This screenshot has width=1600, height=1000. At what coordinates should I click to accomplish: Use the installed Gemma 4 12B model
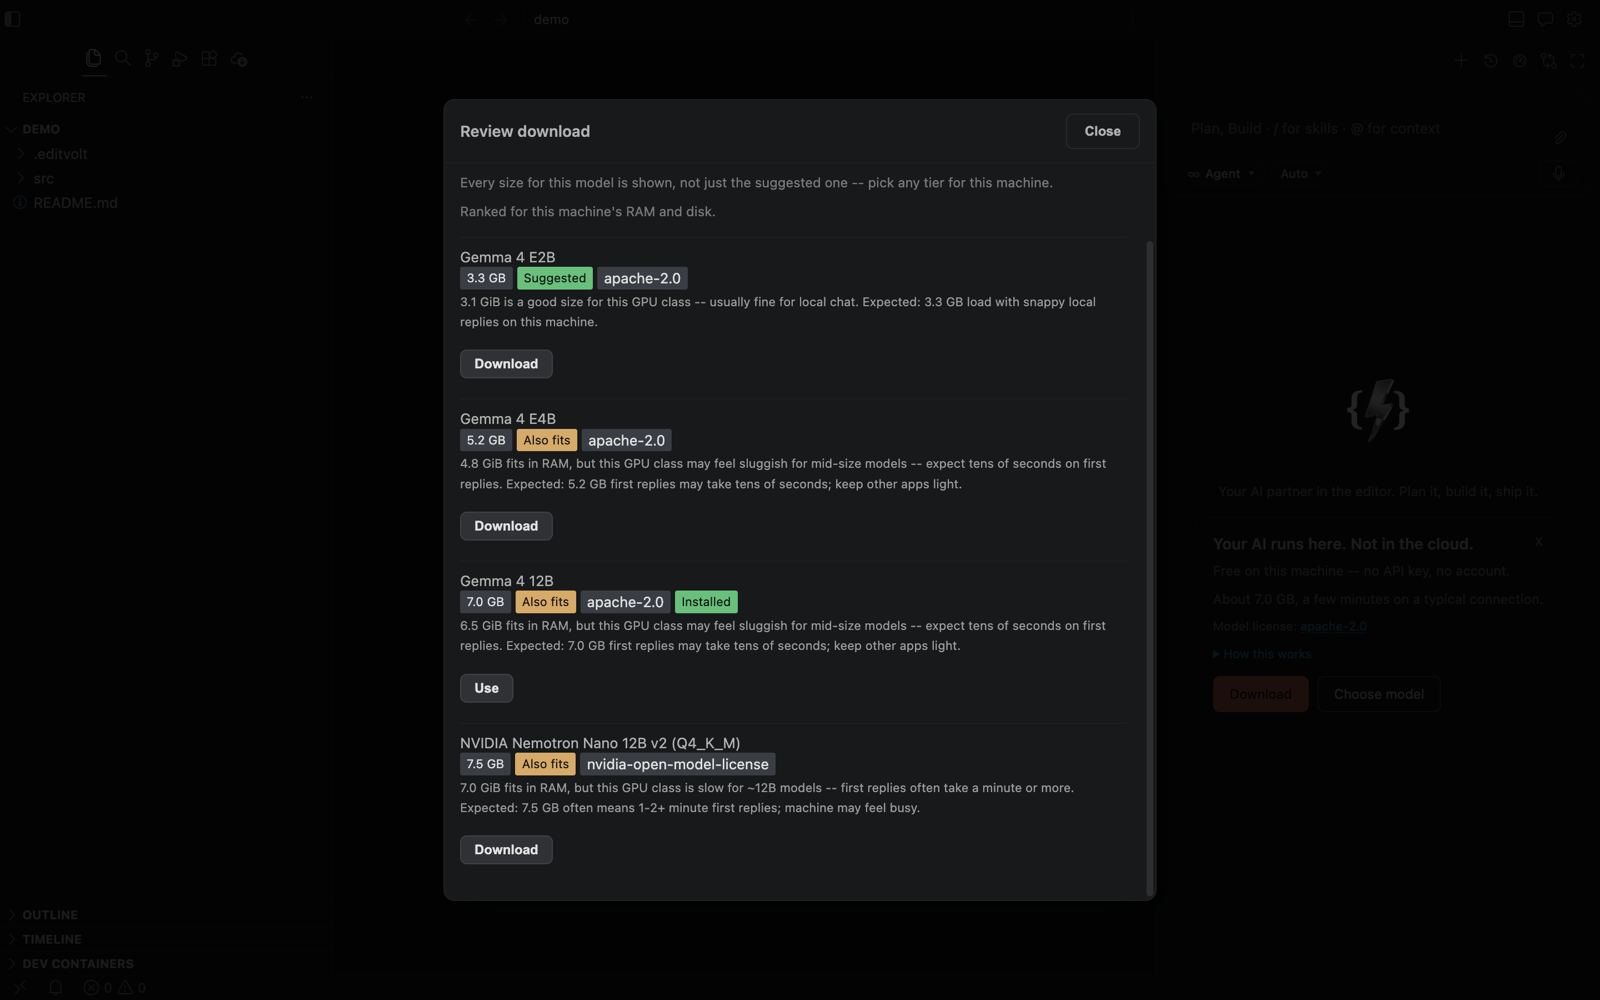(486, 688)
